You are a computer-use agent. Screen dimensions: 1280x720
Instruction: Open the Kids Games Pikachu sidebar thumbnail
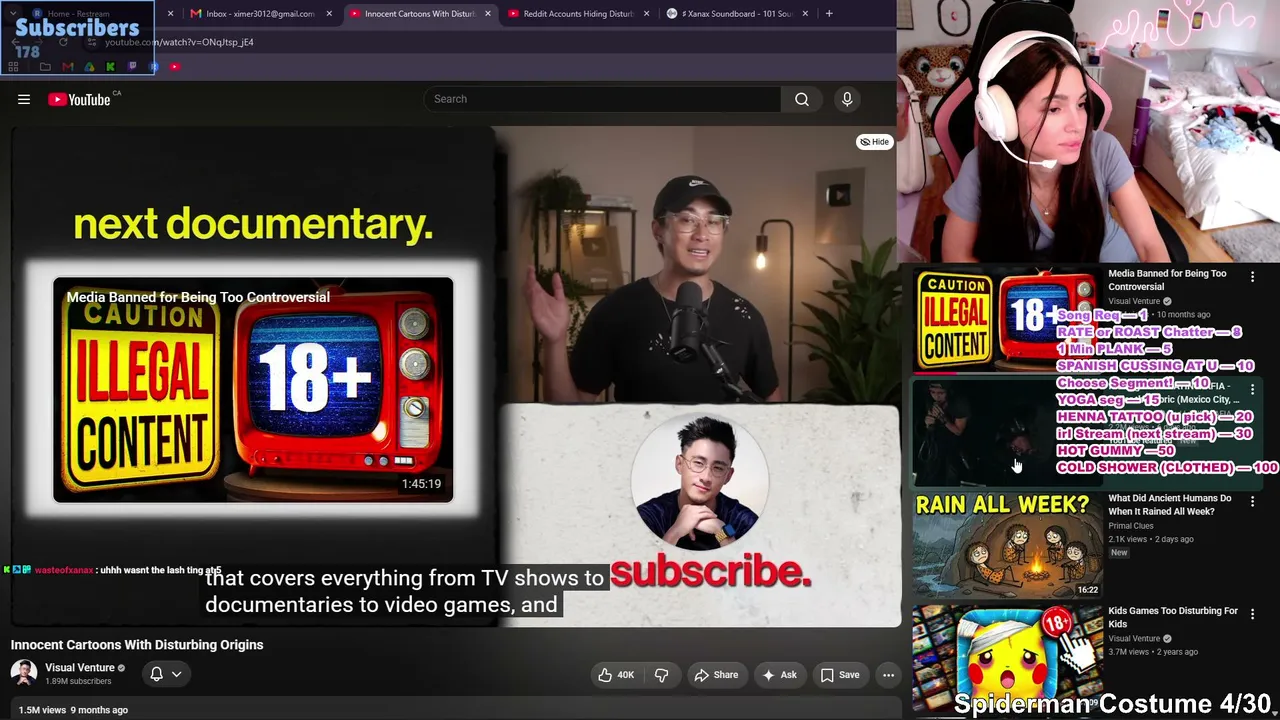pos(1006,657)
